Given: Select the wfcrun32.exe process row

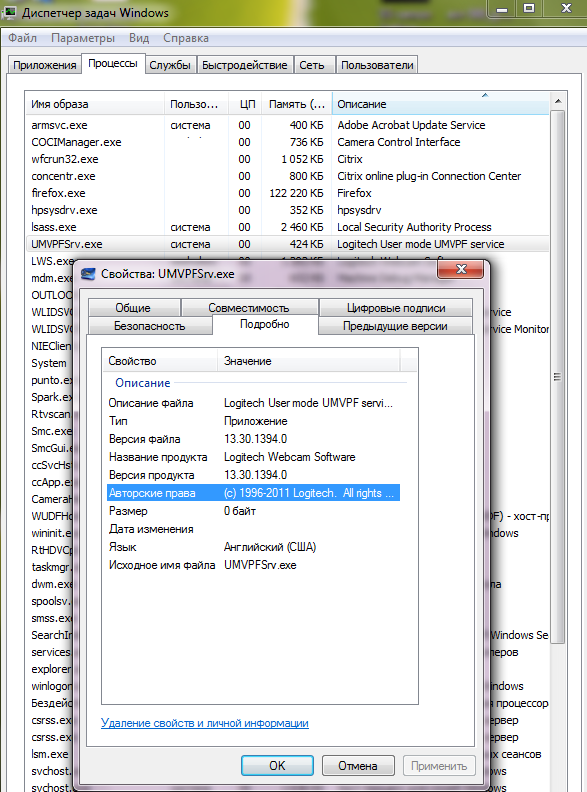Looking at the screenshot, I should point(287,159).
